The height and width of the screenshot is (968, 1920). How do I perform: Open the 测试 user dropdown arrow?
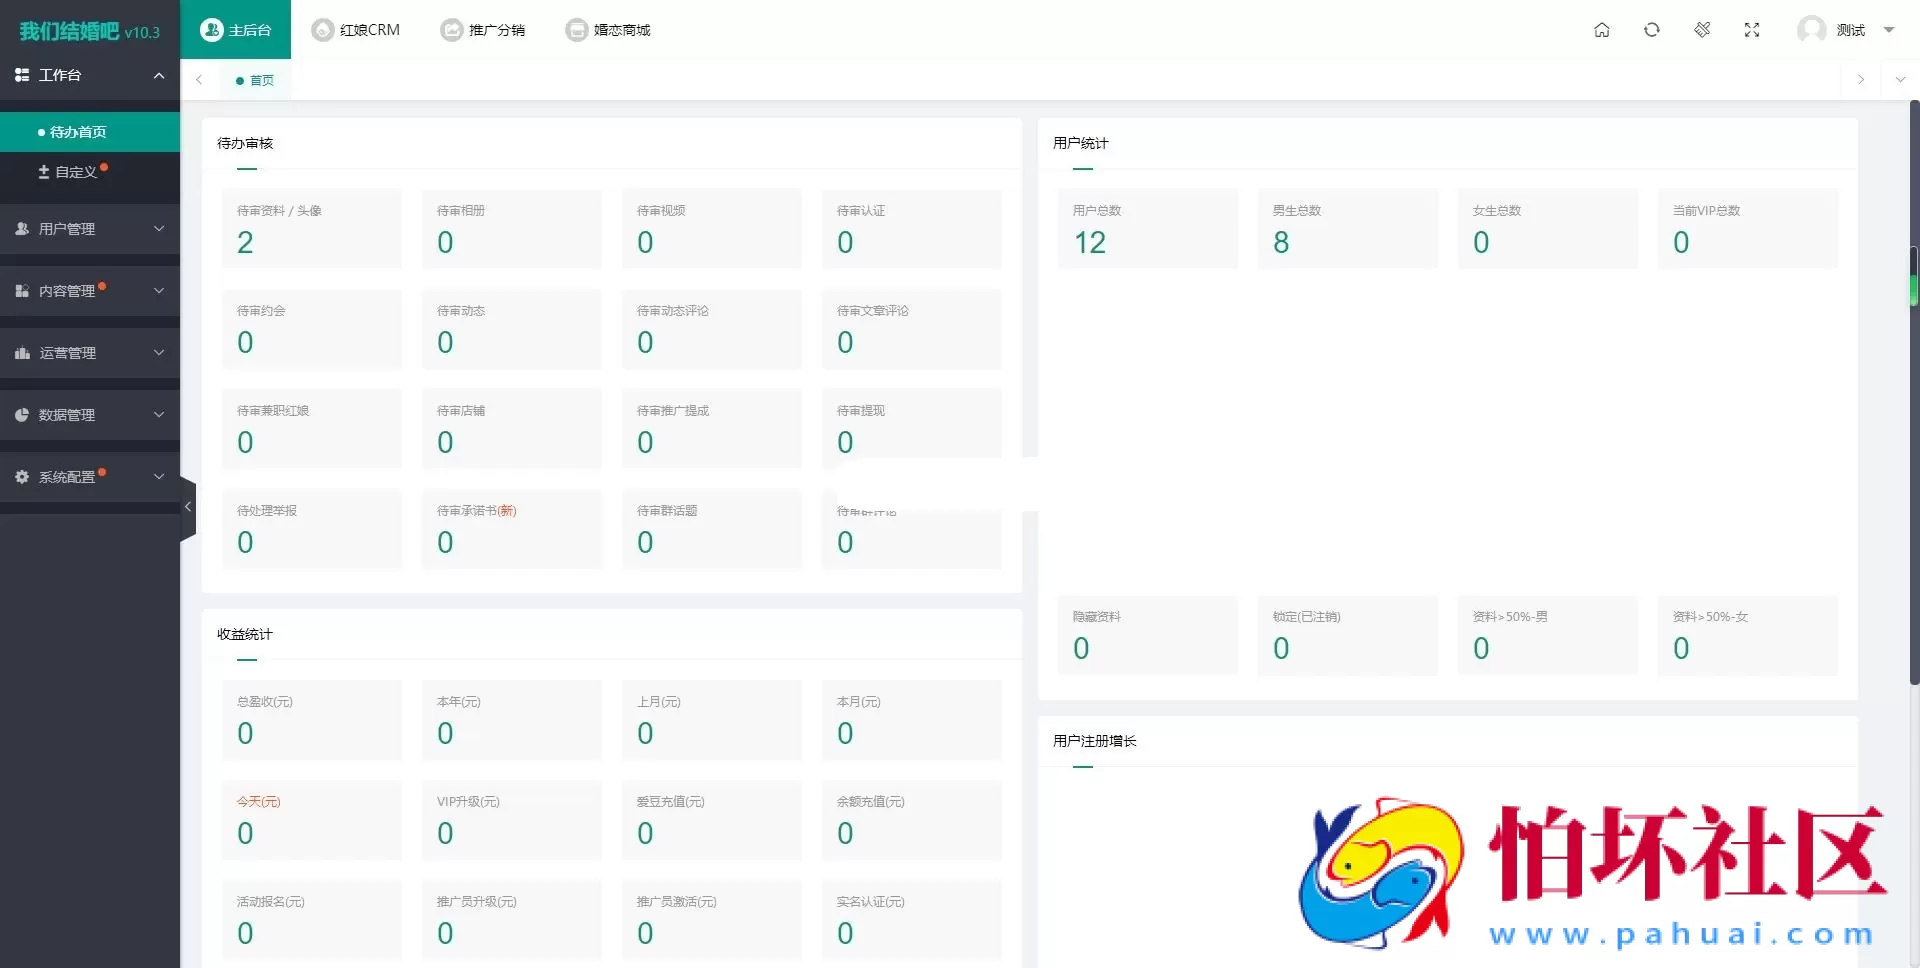pos(1889,30)
